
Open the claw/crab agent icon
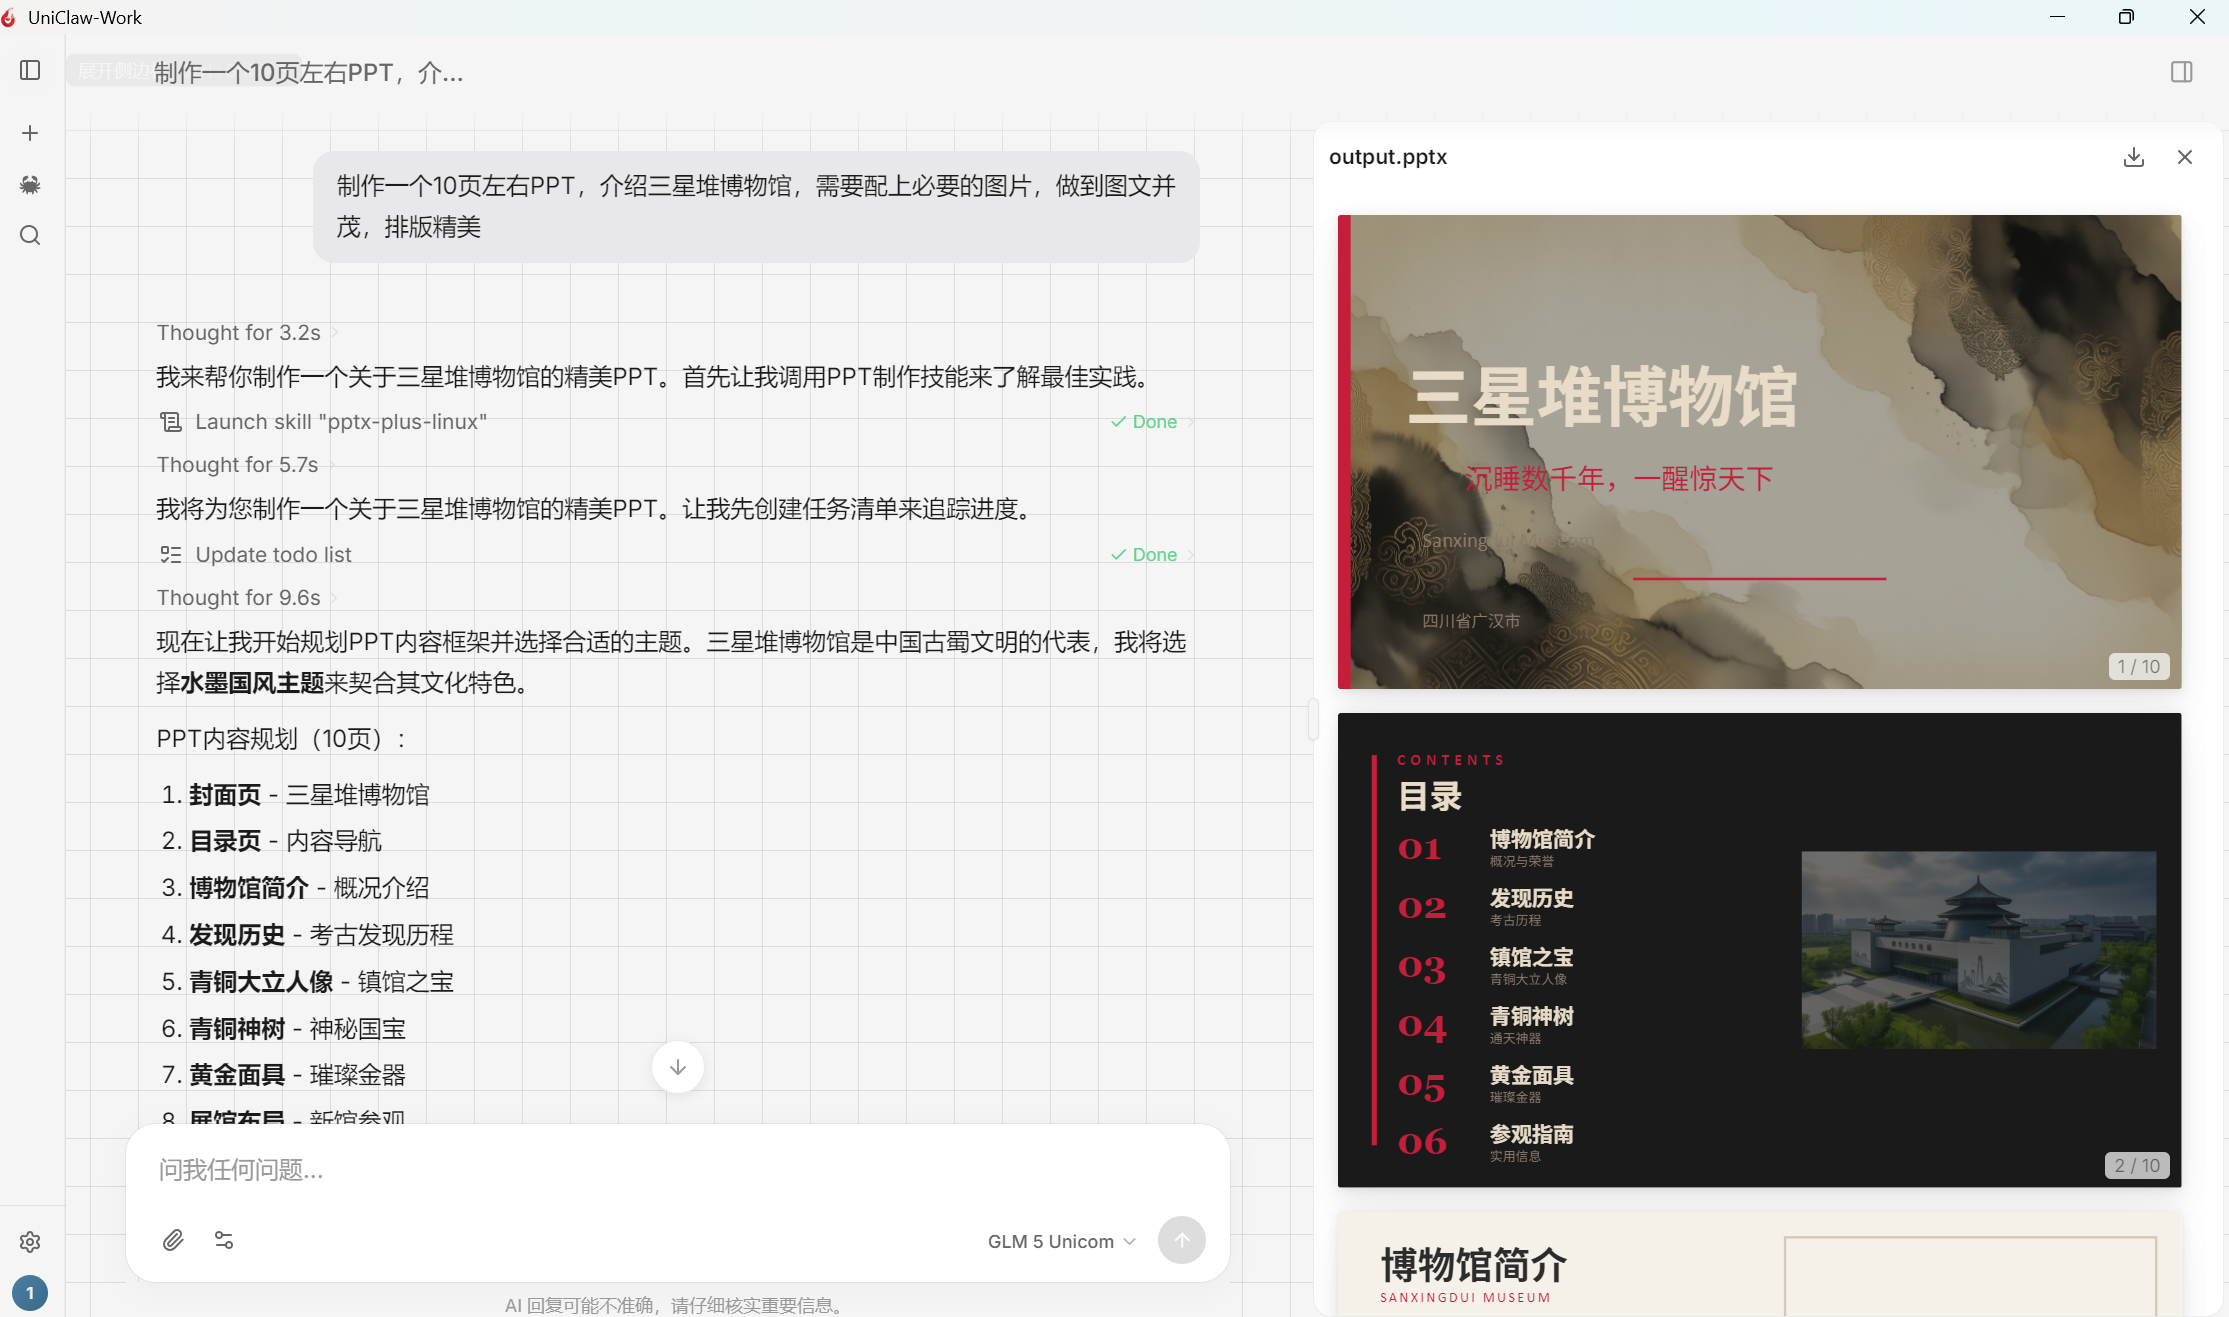30,184
